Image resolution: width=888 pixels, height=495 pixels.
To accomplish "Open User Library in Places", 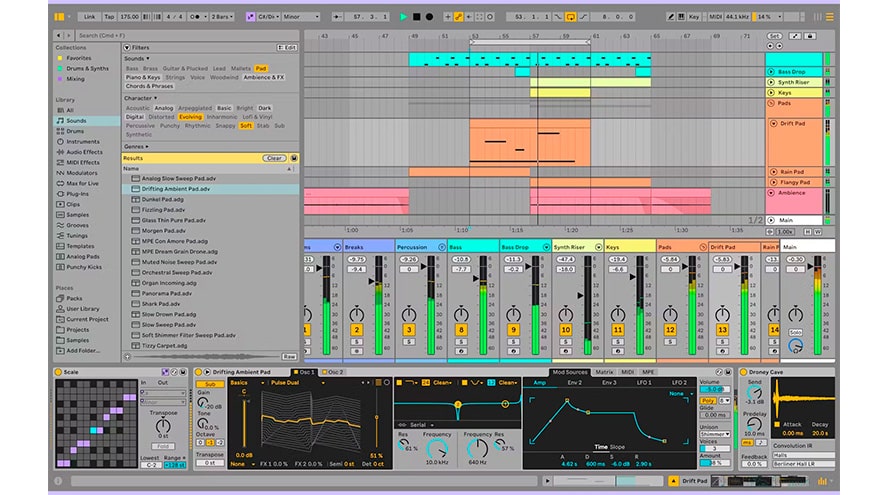I will coord(83,309).
